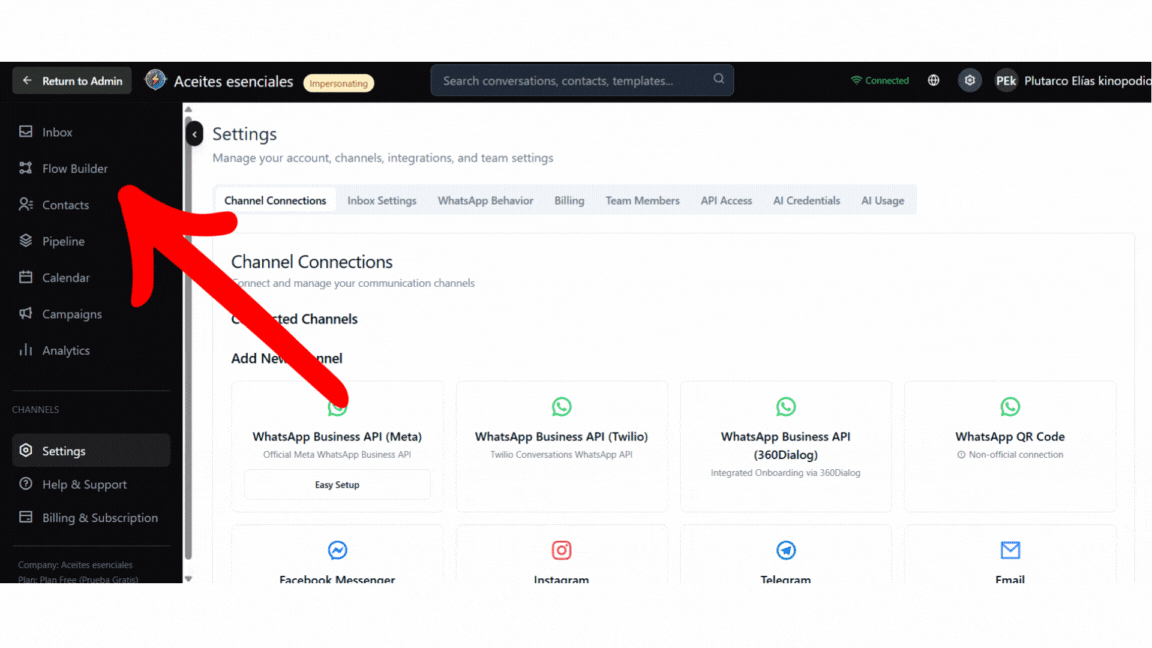This screenshot has width=1152, height=648.
Task: Click WhatsApp icon for Twilio API
Action: point(561,407)
